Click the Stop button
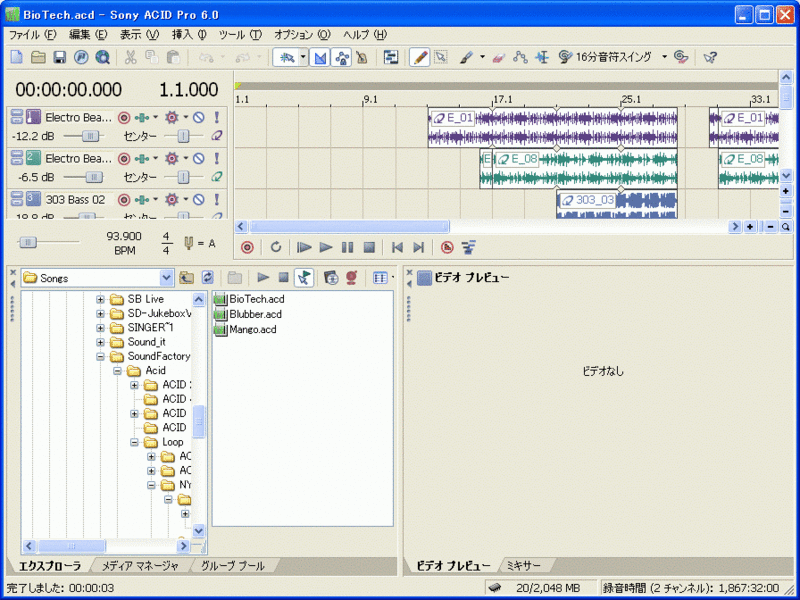The height and width of the screenshot is (600, 800). click(369, 247)
